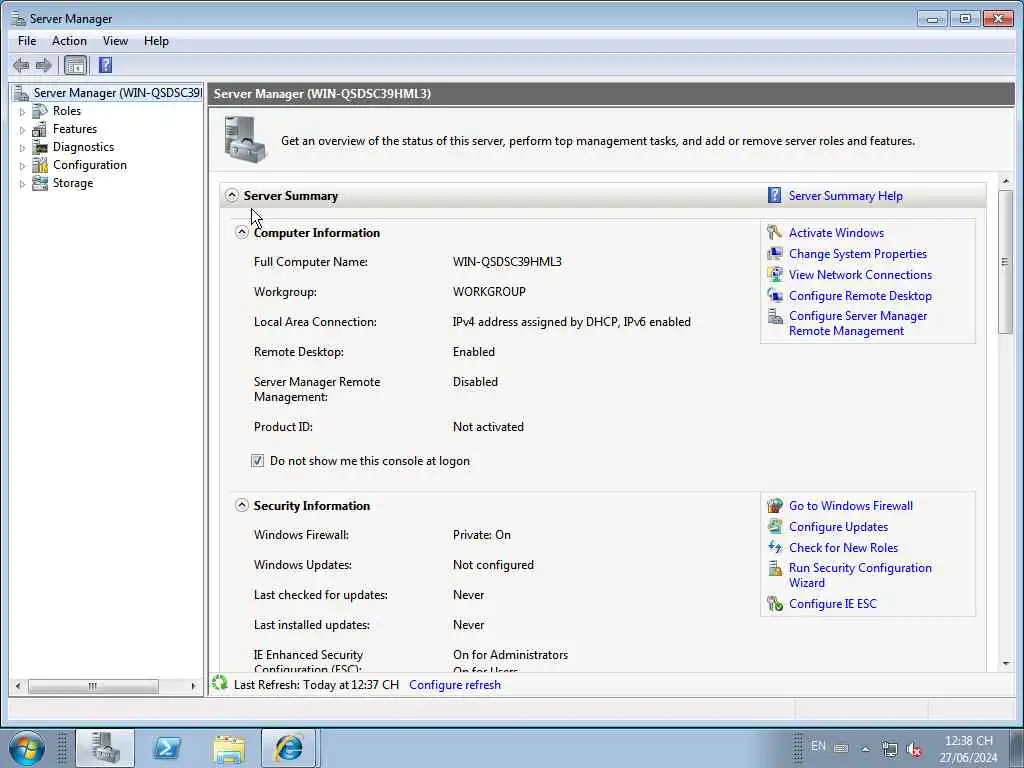
Task: Click the Features node icon
Action: pos(40,129)
